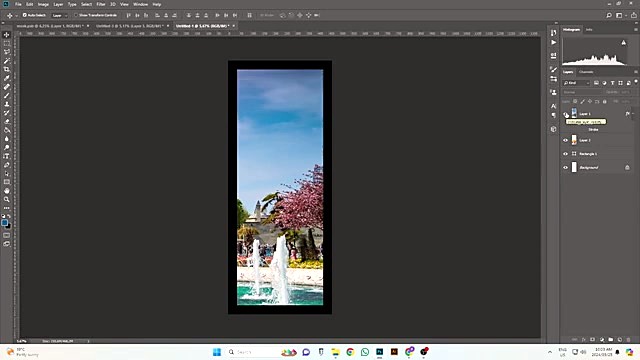The width and height of the screenshot is (640, 360).
Task: Open the Layer menu
Action: click(x=58, y=4)
